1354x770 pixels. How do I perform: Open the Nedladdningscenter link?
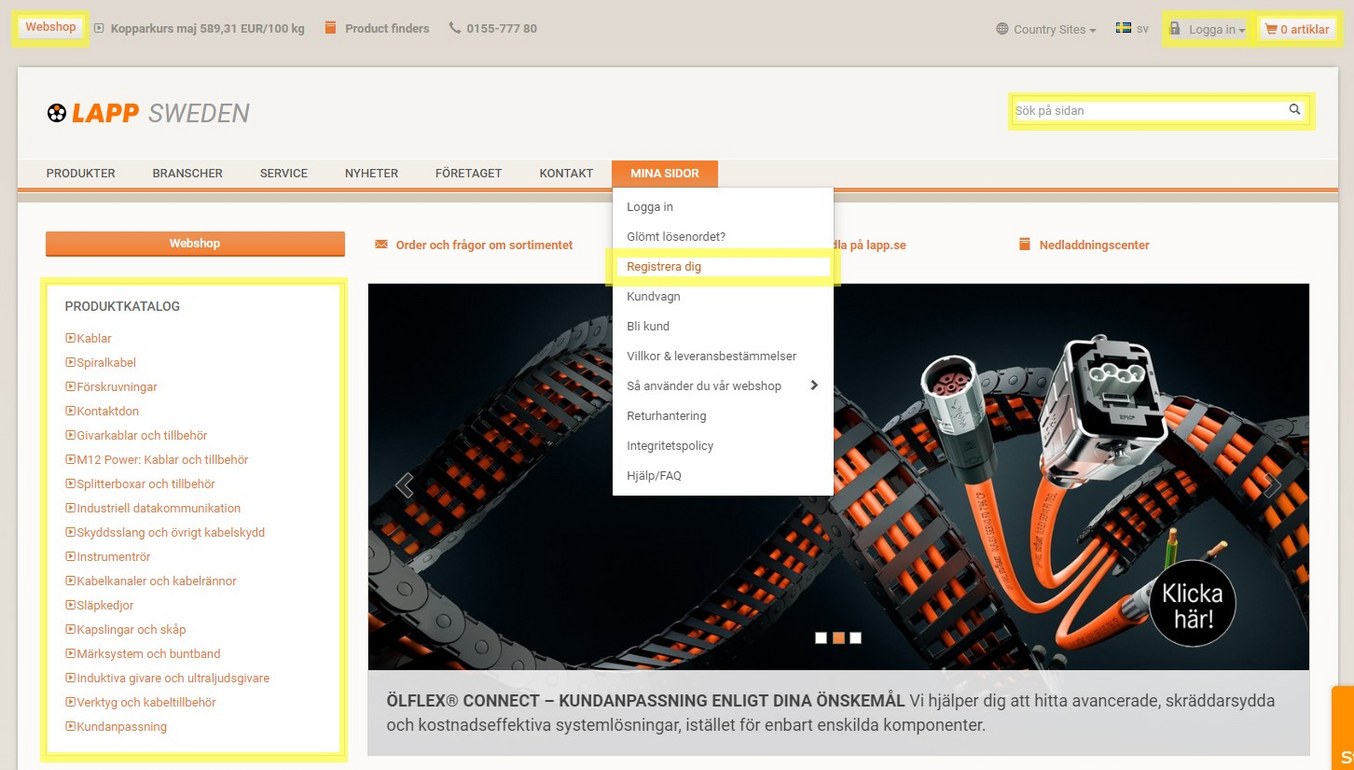point(1094,245)
